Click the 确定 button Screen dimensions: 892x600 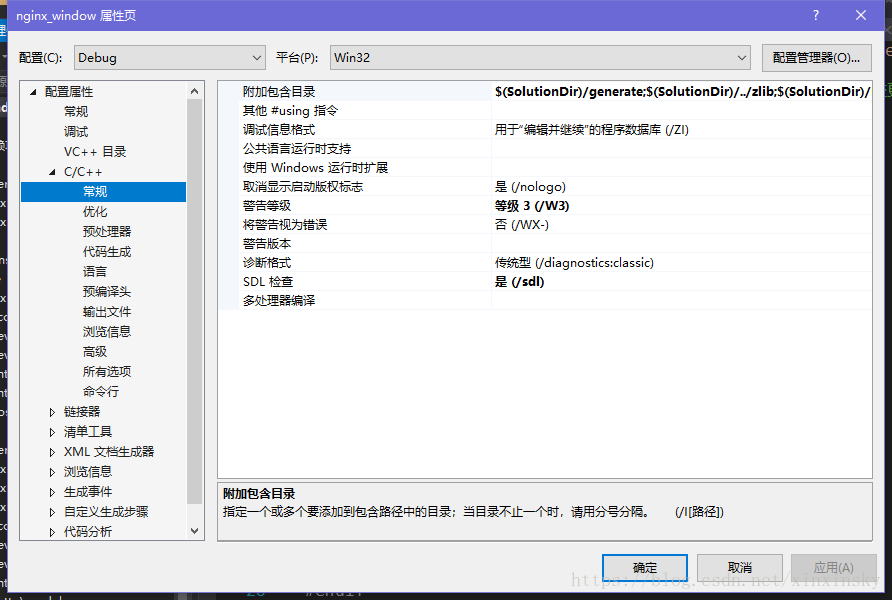(x=645, y=568)
